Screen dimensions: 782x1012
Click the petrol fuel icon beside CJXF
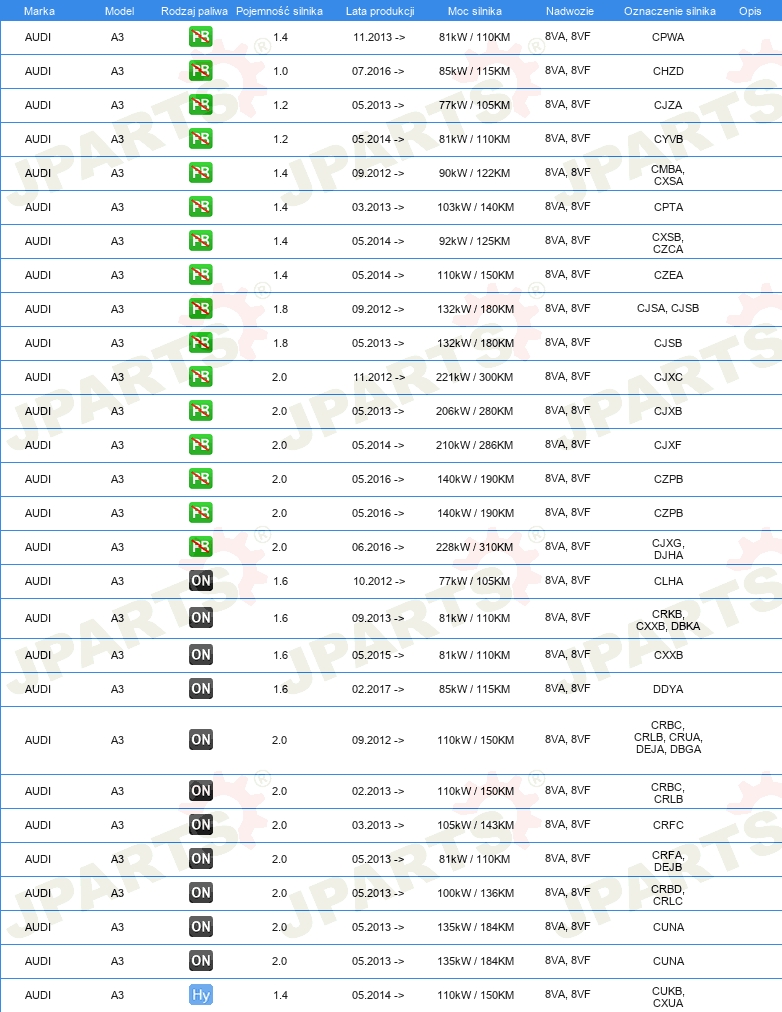click(x=201, y=445)
